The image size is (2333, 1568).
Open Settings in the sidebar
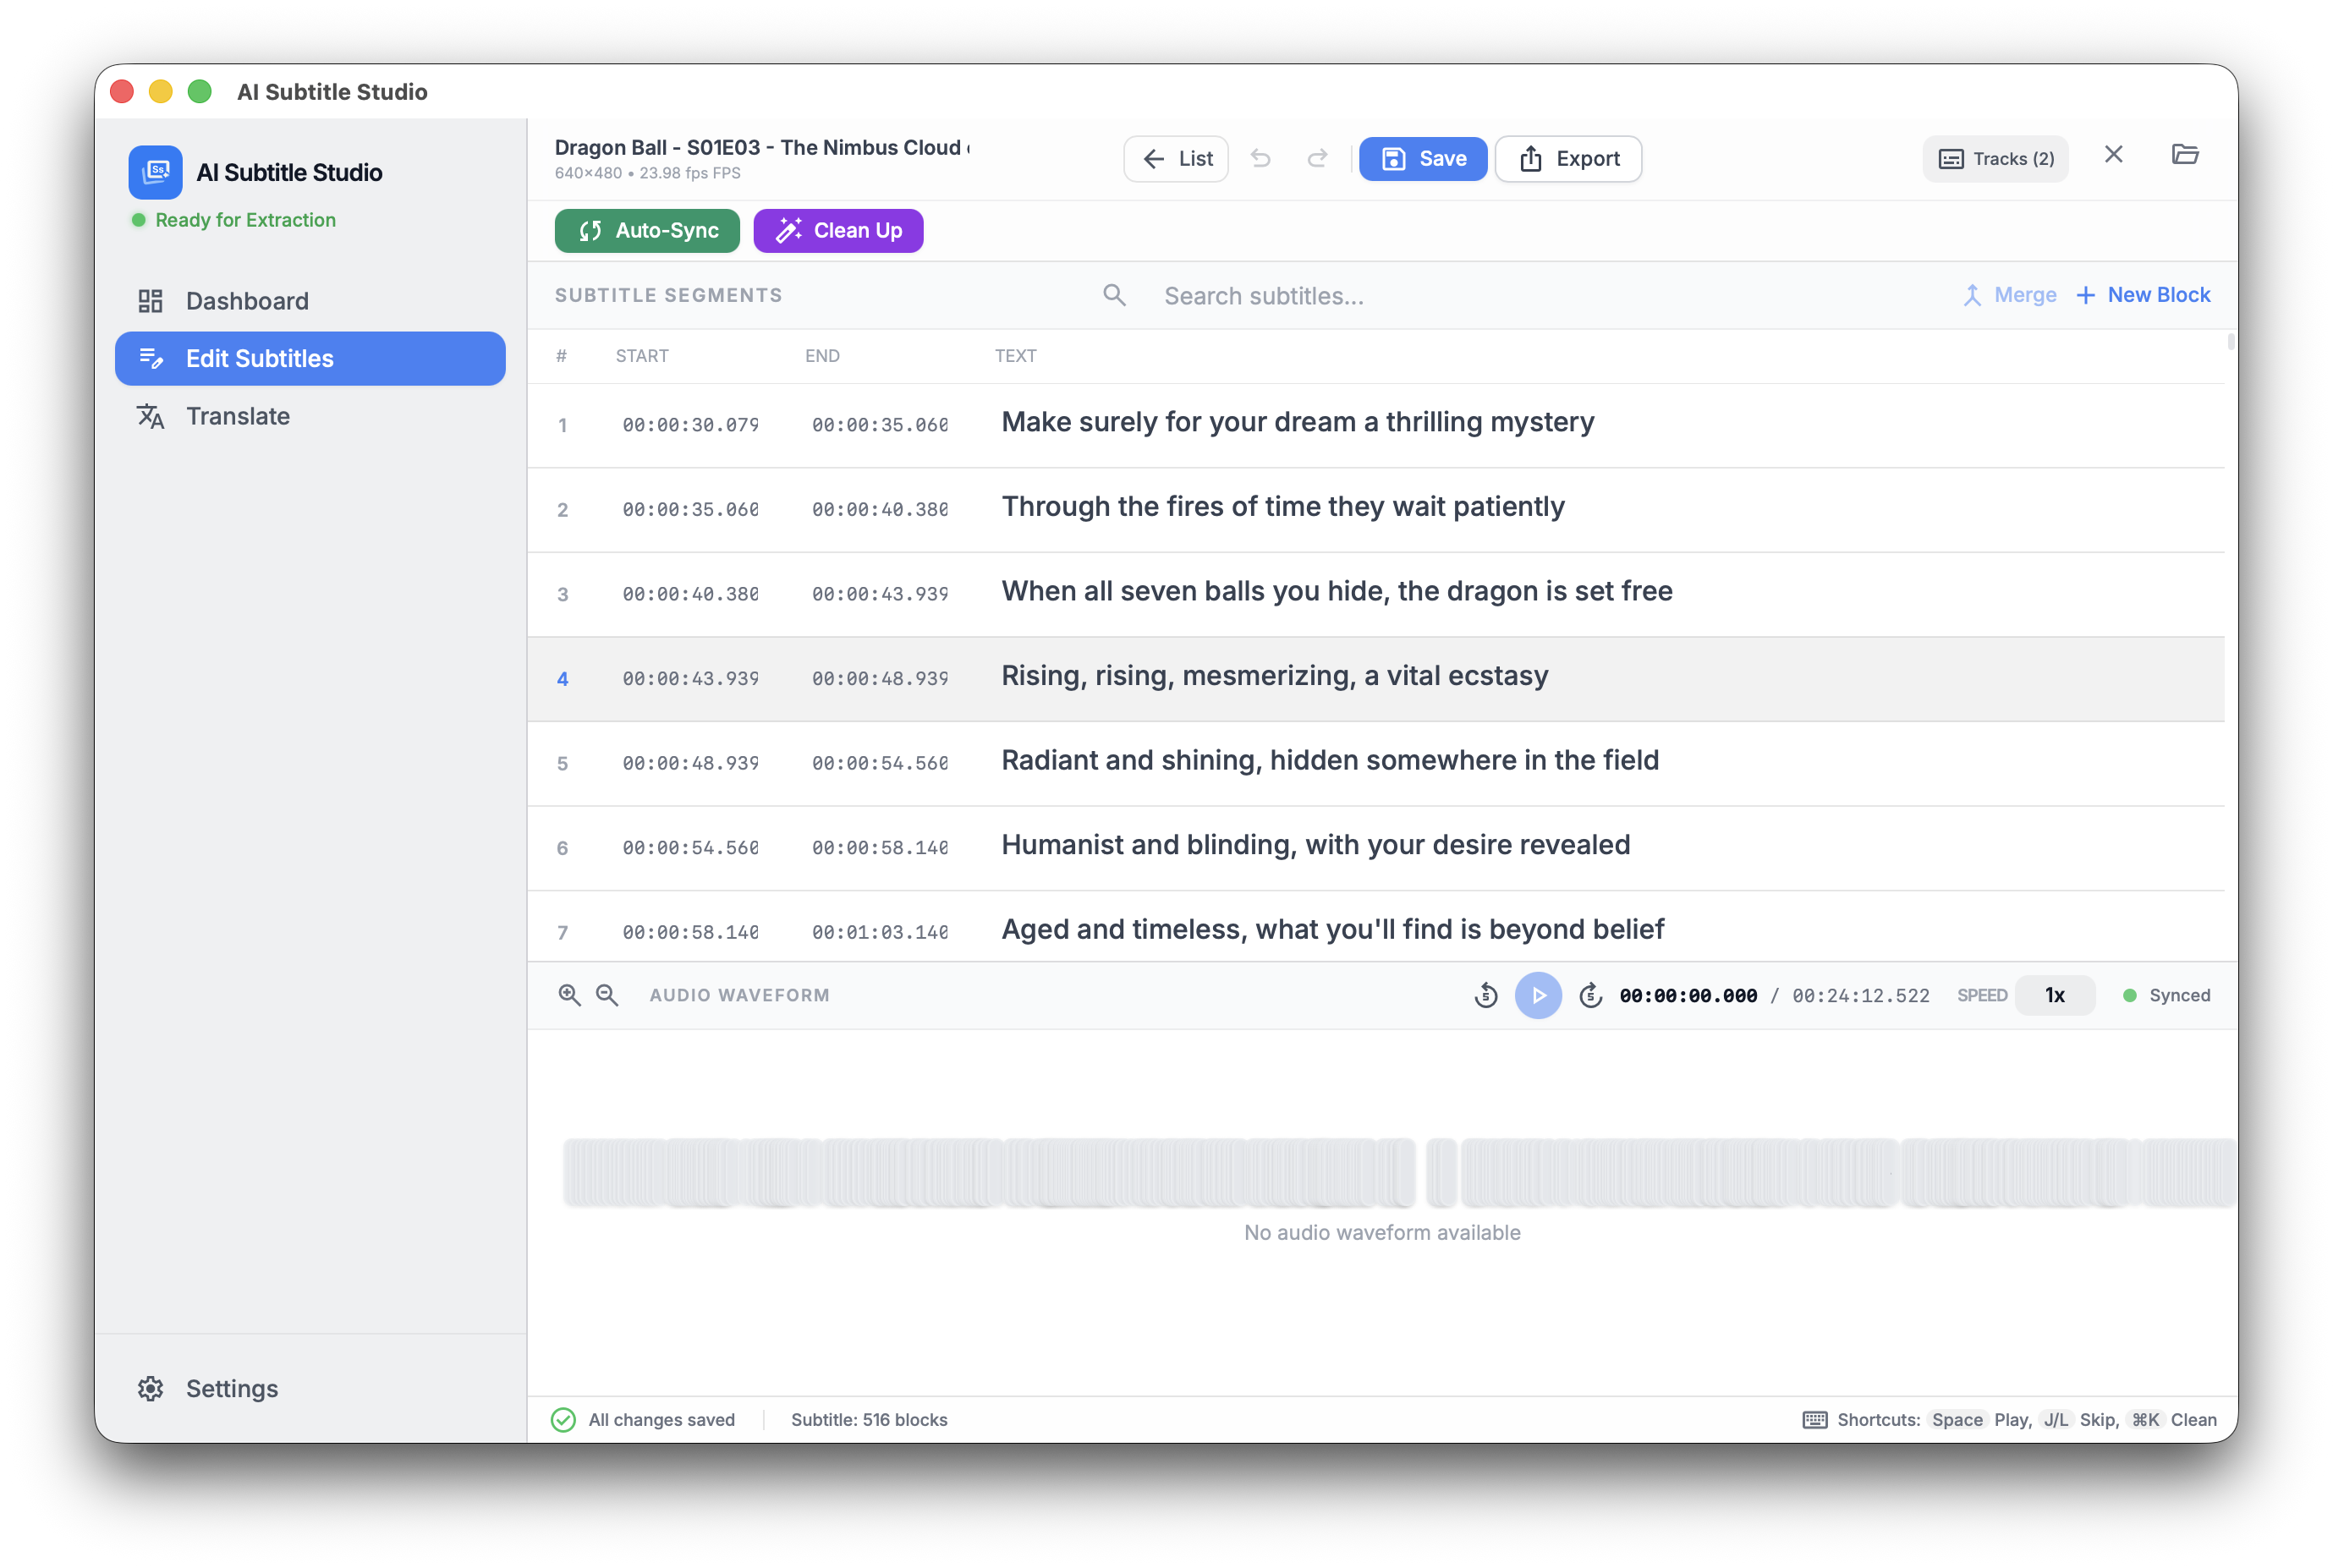231,1388
